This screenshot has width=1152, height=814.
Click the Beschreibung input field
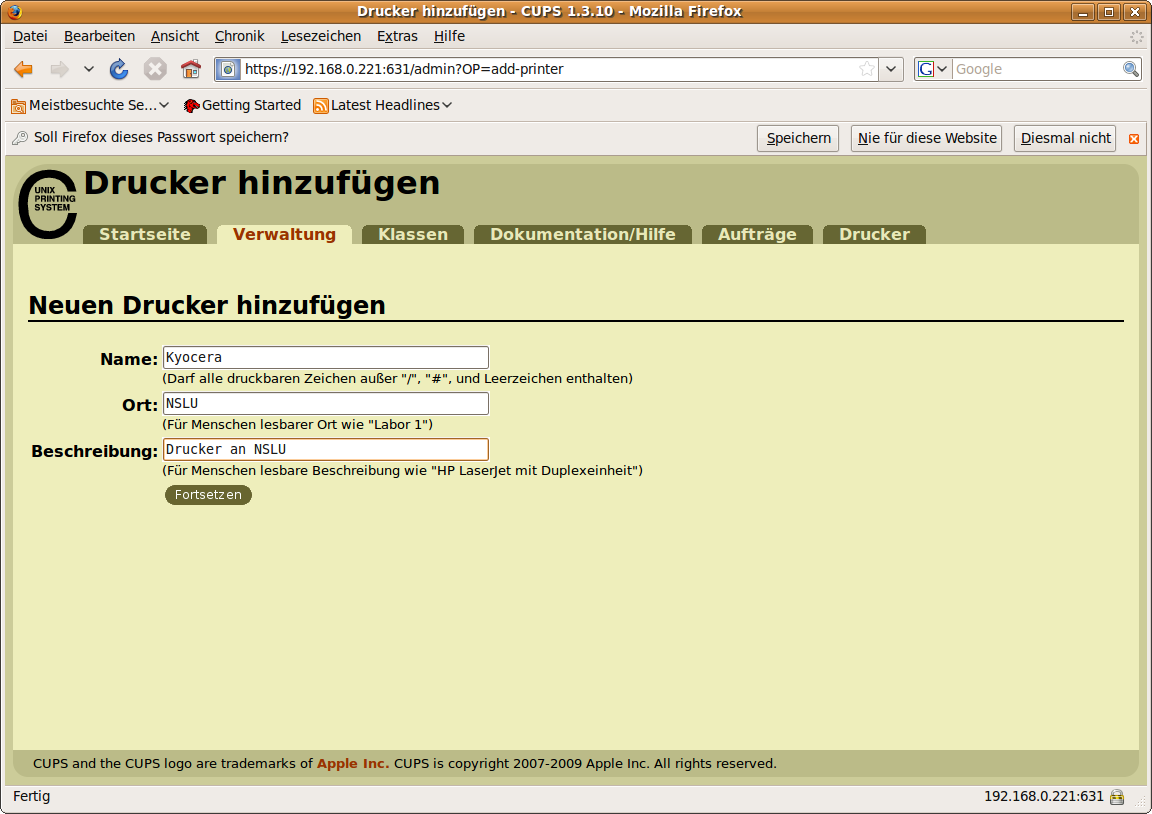point(325,450)
